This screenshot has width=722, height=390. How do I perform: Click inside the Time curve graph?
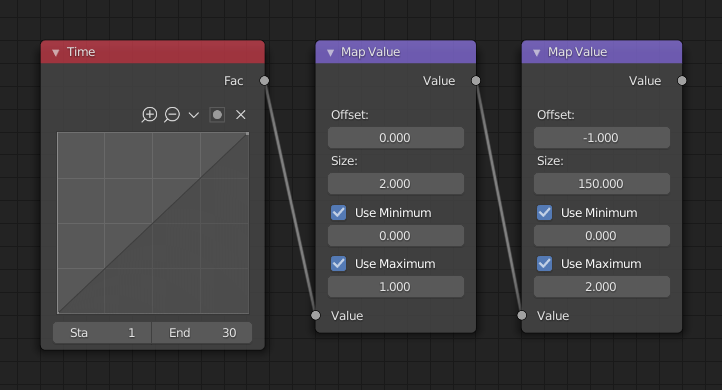point(153,223)
